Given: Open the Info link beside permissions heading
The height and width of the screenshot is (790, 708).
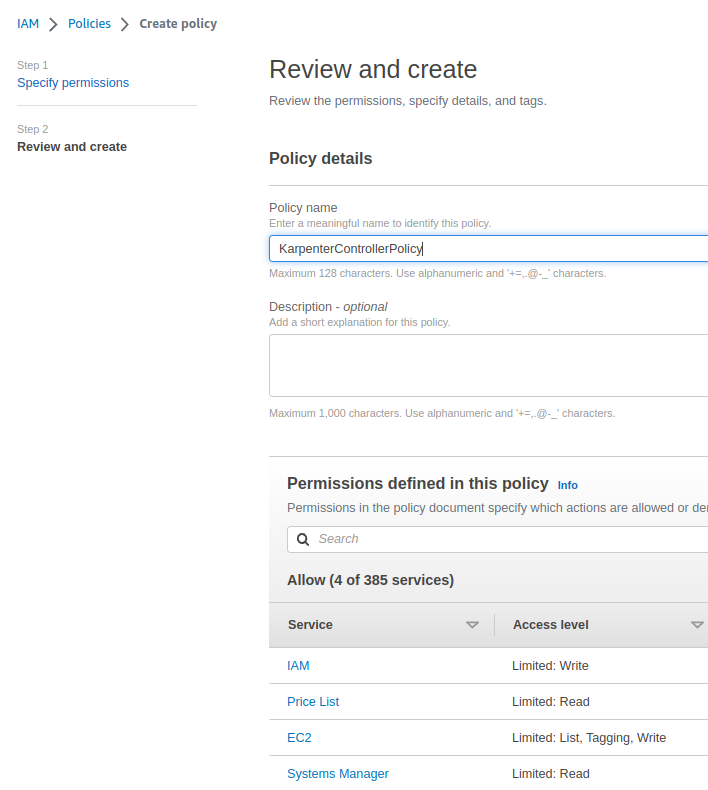Looking at the screenshot, I should (567, 485).
